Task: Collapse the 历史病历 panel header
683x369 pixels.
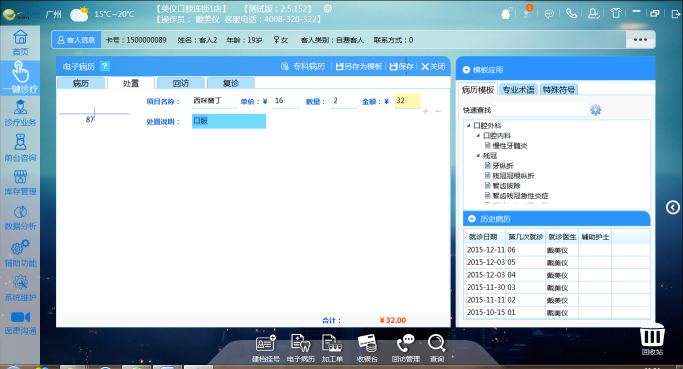Action: pos(471,219)
